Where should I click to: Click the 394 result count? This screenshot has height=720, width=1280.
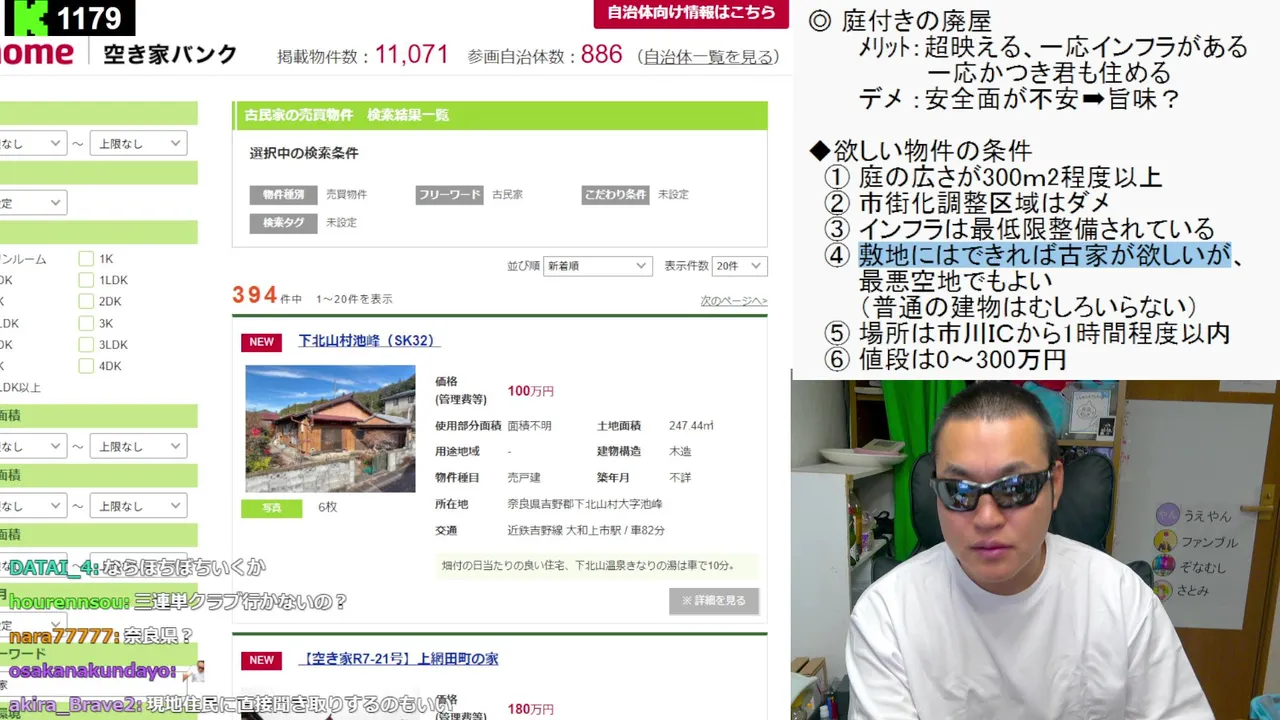pyautogui.click(x=254, y=295)
